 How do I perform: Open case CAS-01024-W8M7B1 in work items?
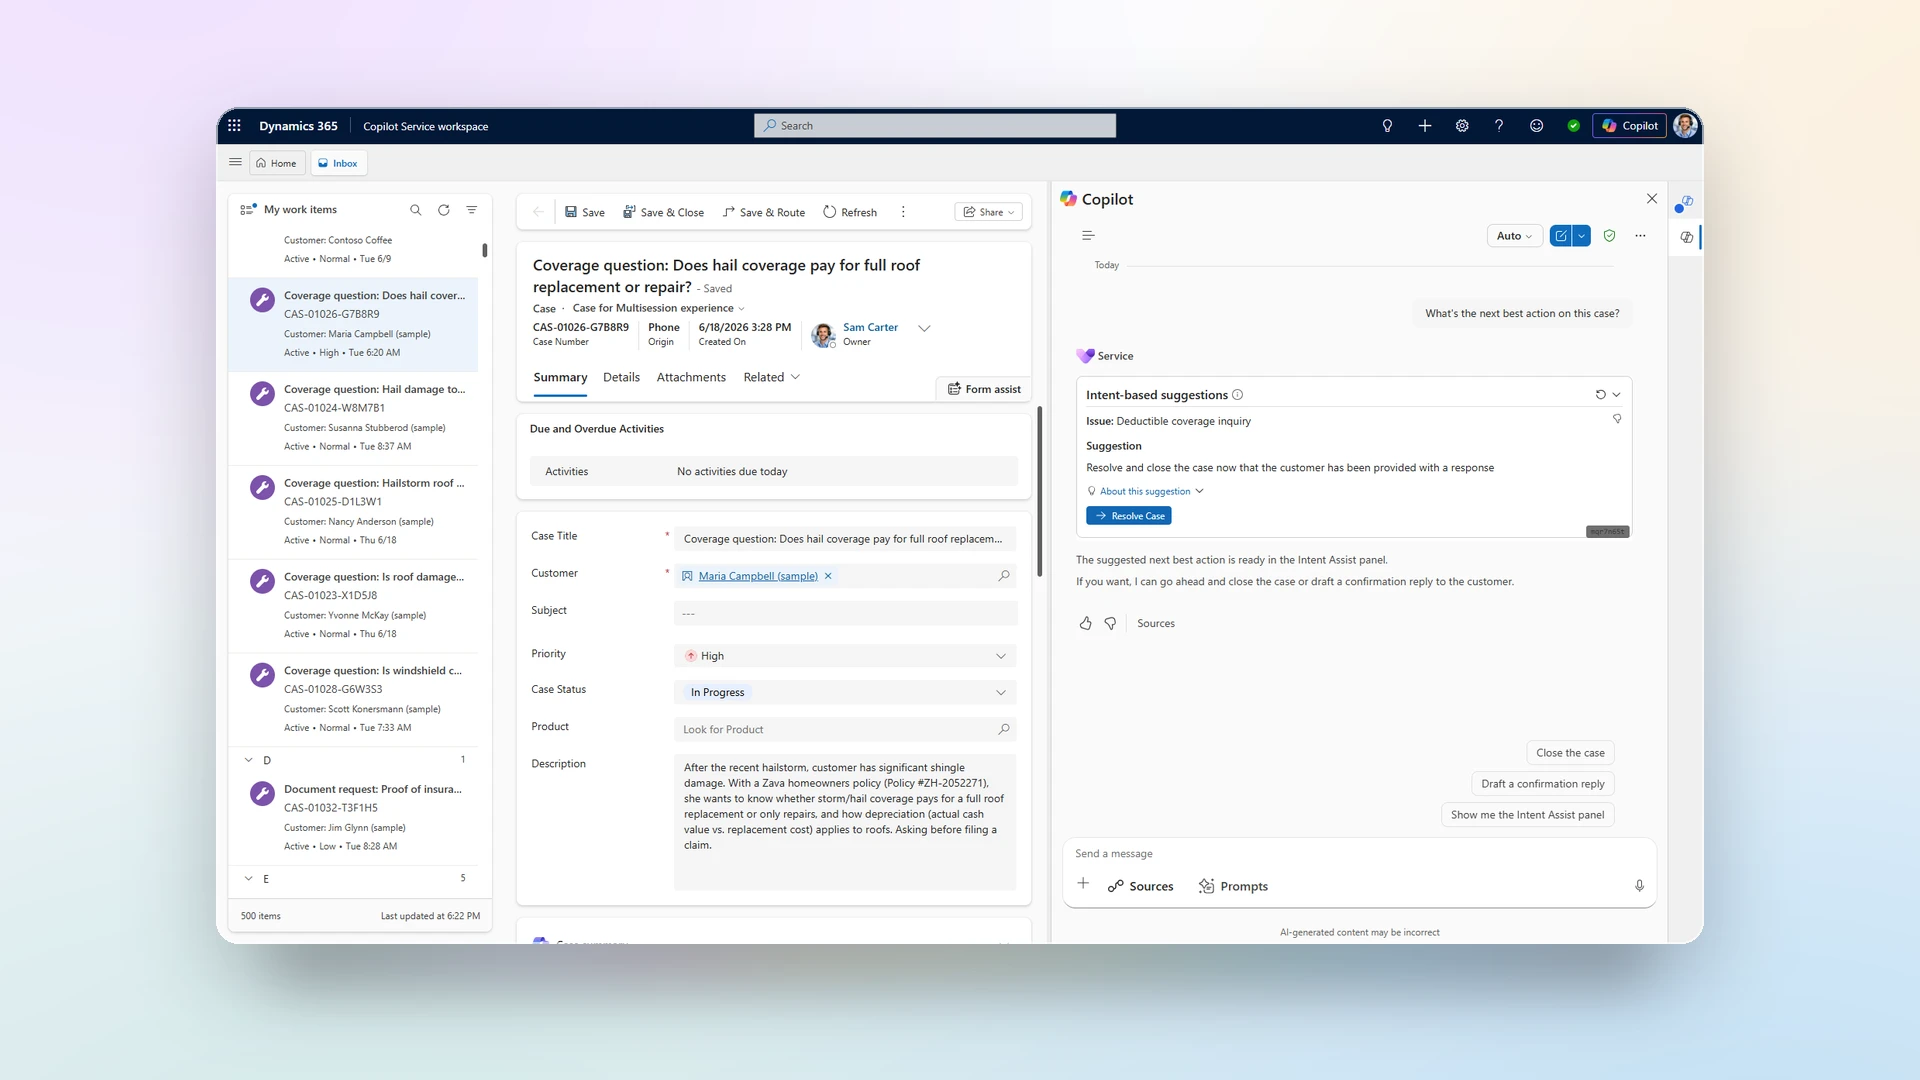coord(354,418)
